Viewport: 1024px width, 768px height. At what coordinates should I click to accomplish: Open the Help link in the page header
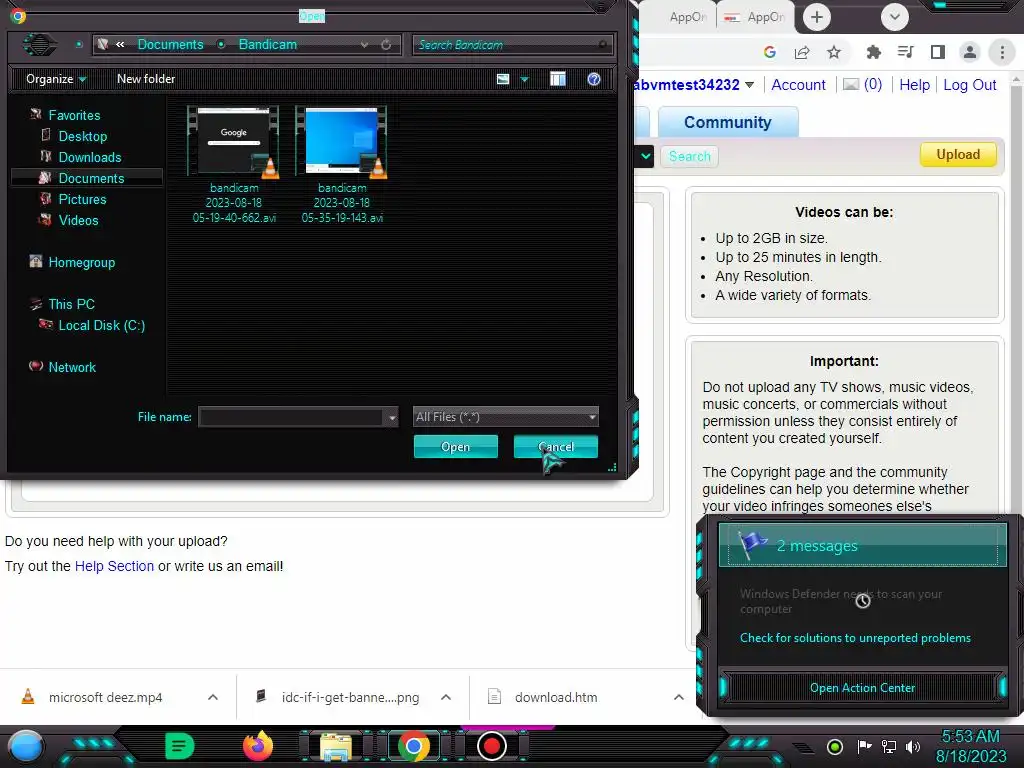(x=914, y=85)
